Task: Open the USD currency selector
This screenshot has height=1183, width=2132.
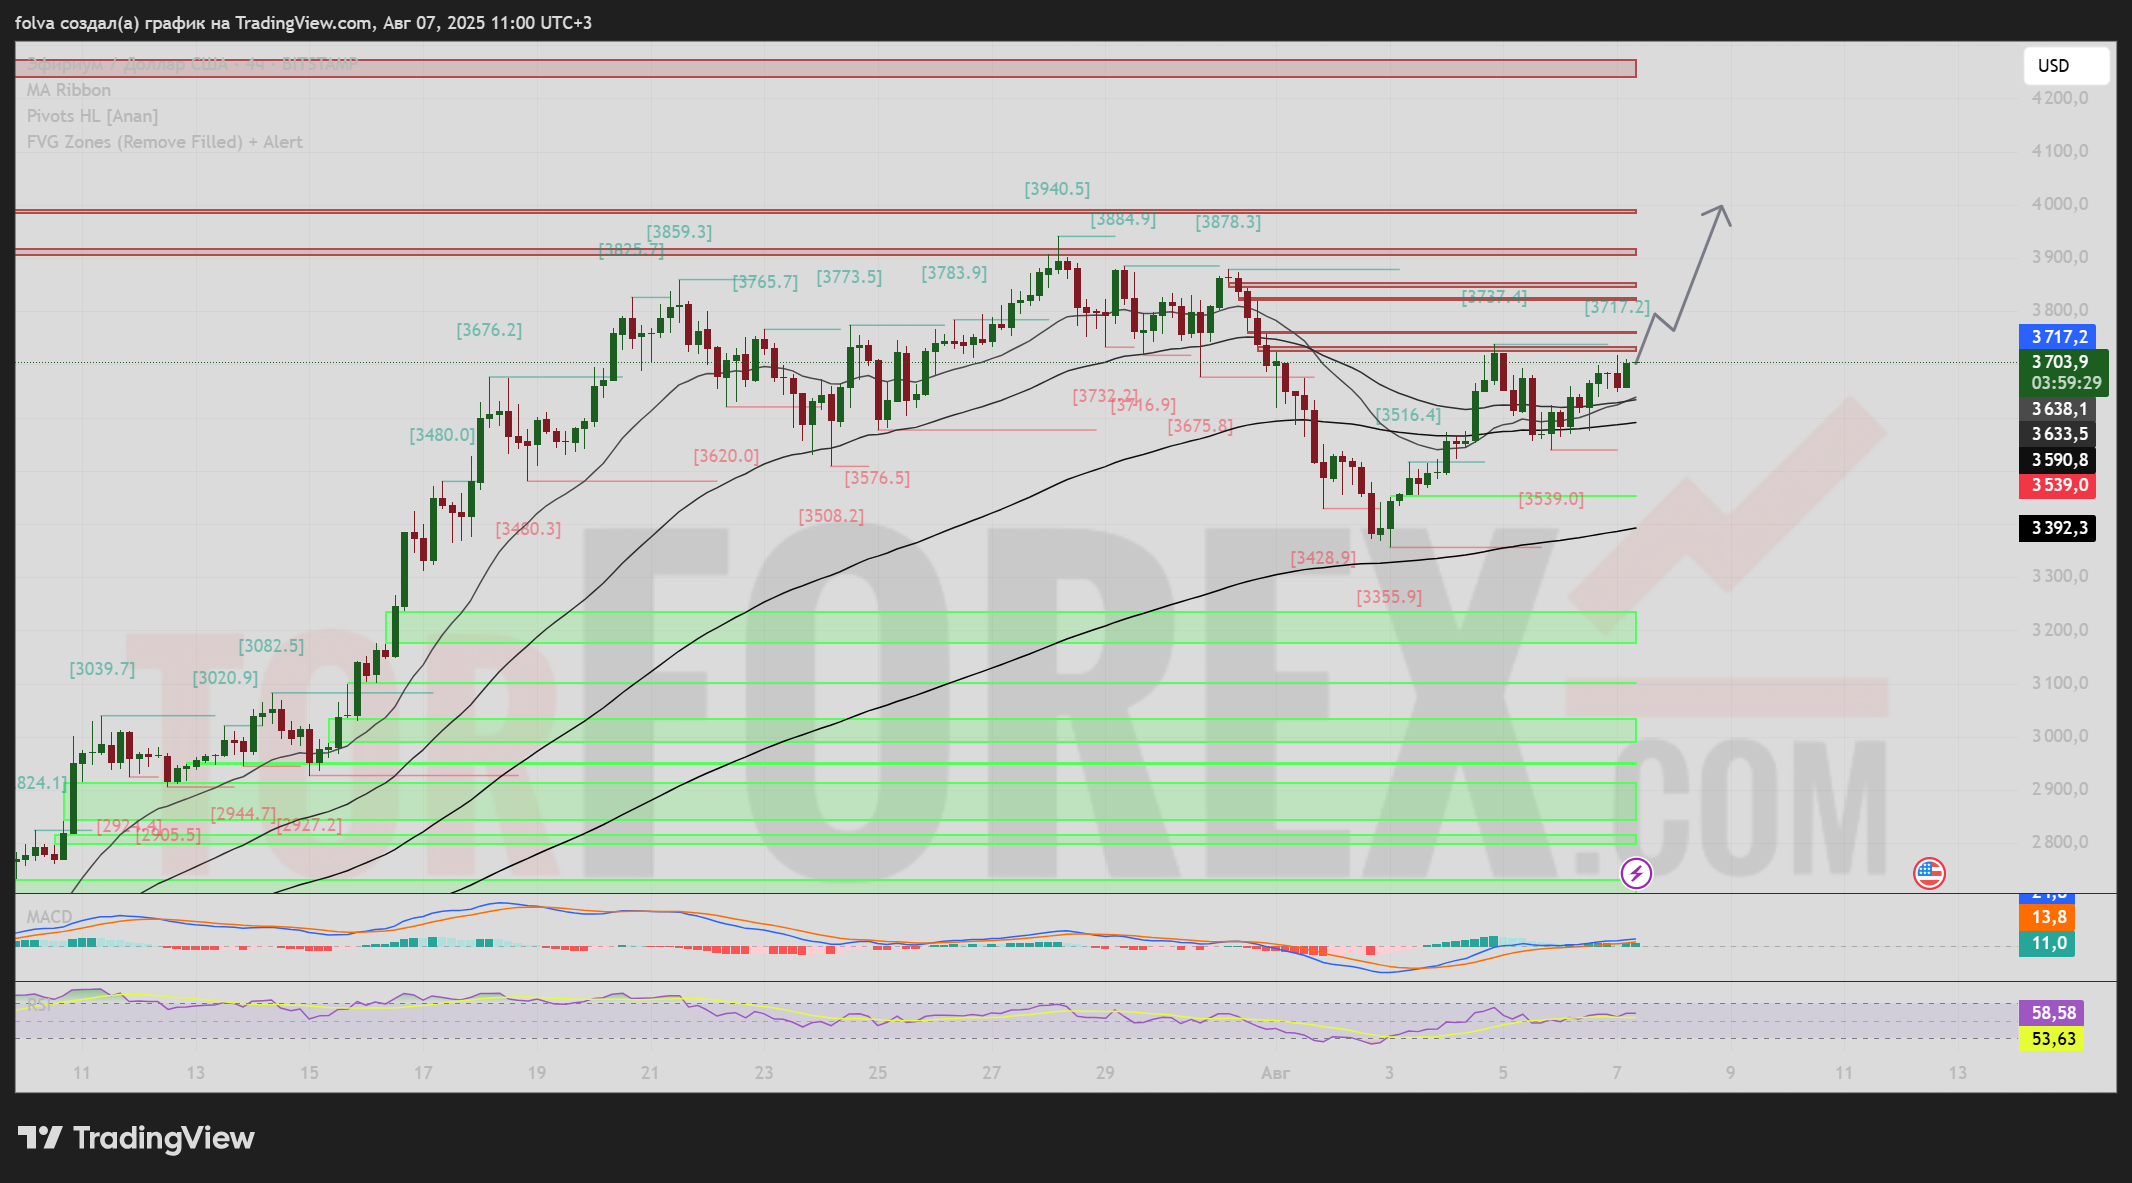Action: coord(2066,66)
